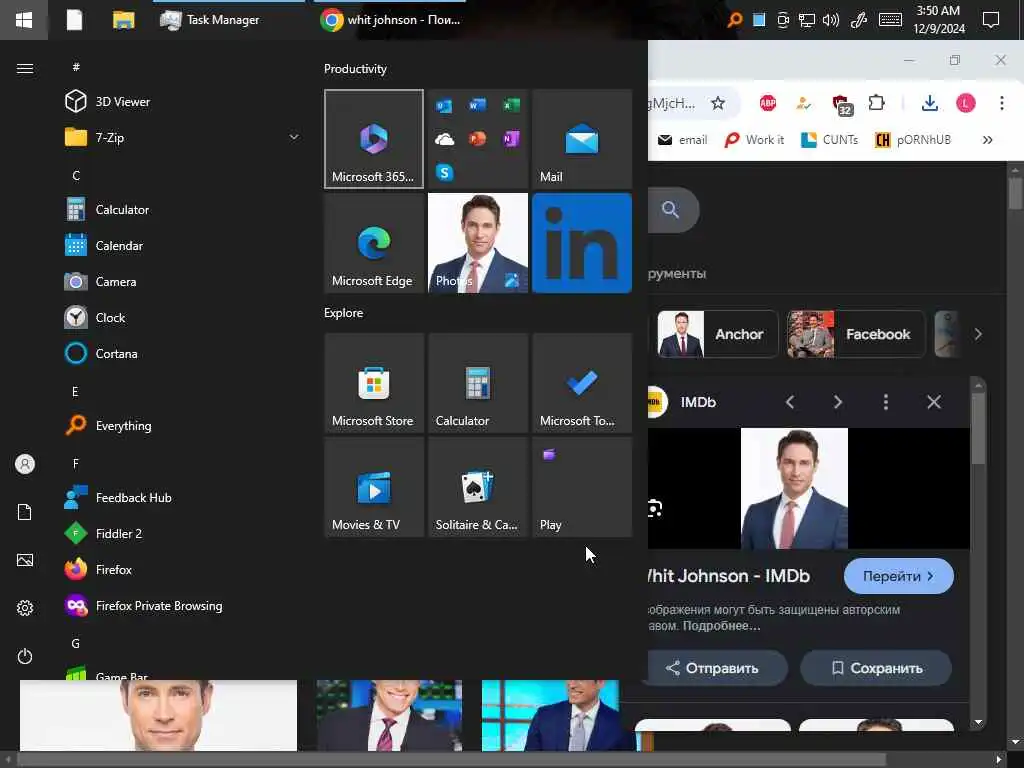Open the Office apps folder tile
The image size is (1024, 768).
(477, 139)
